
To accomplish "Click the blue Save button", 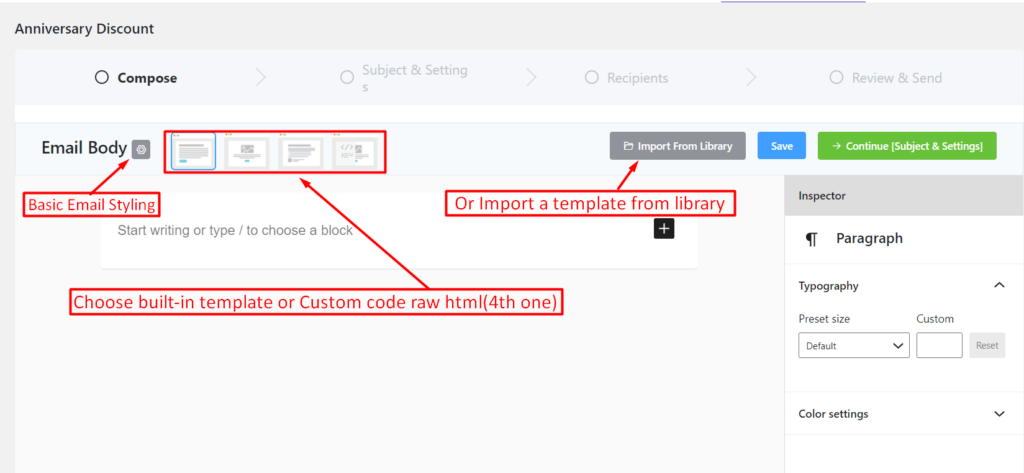I will point(782,146).
